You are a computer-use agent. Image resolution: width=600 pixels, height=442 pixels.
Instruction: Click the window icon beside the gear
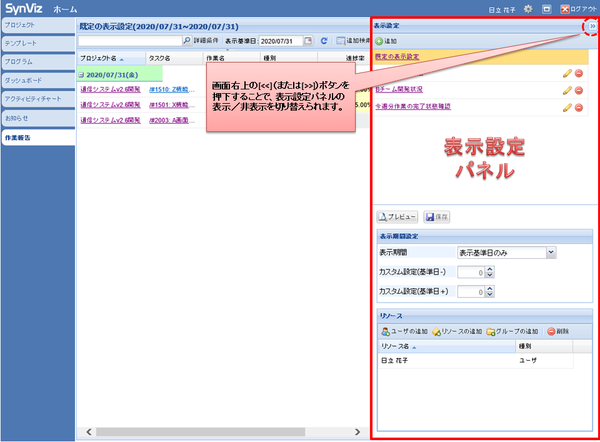(x=547, y=9)
